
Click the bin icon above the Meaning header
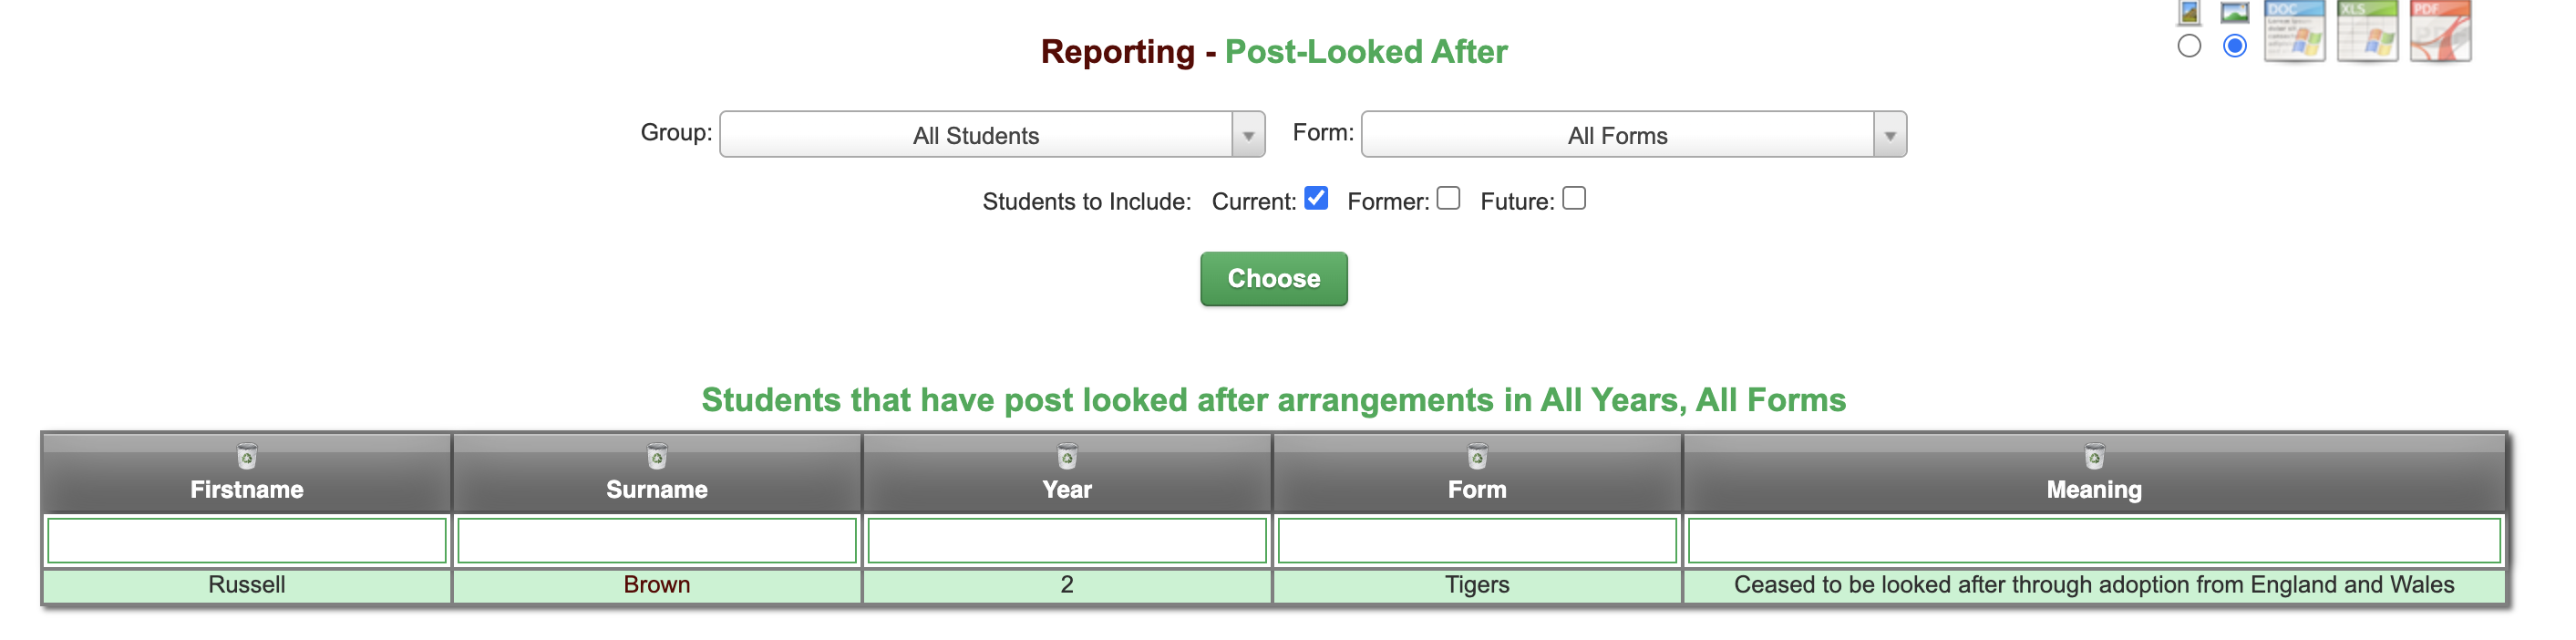point(2094,457)
